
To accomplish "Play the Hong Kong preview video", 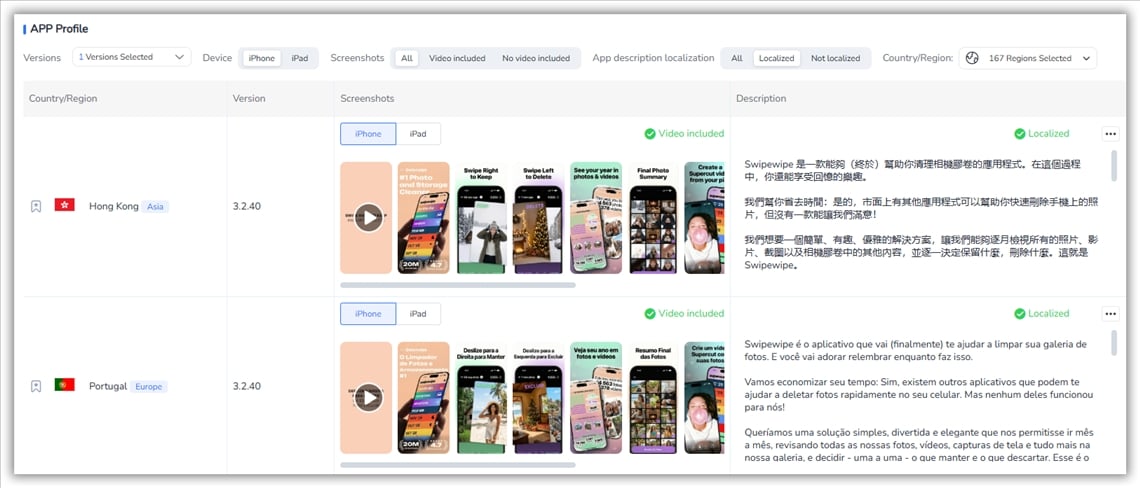I will click(368, 217).
